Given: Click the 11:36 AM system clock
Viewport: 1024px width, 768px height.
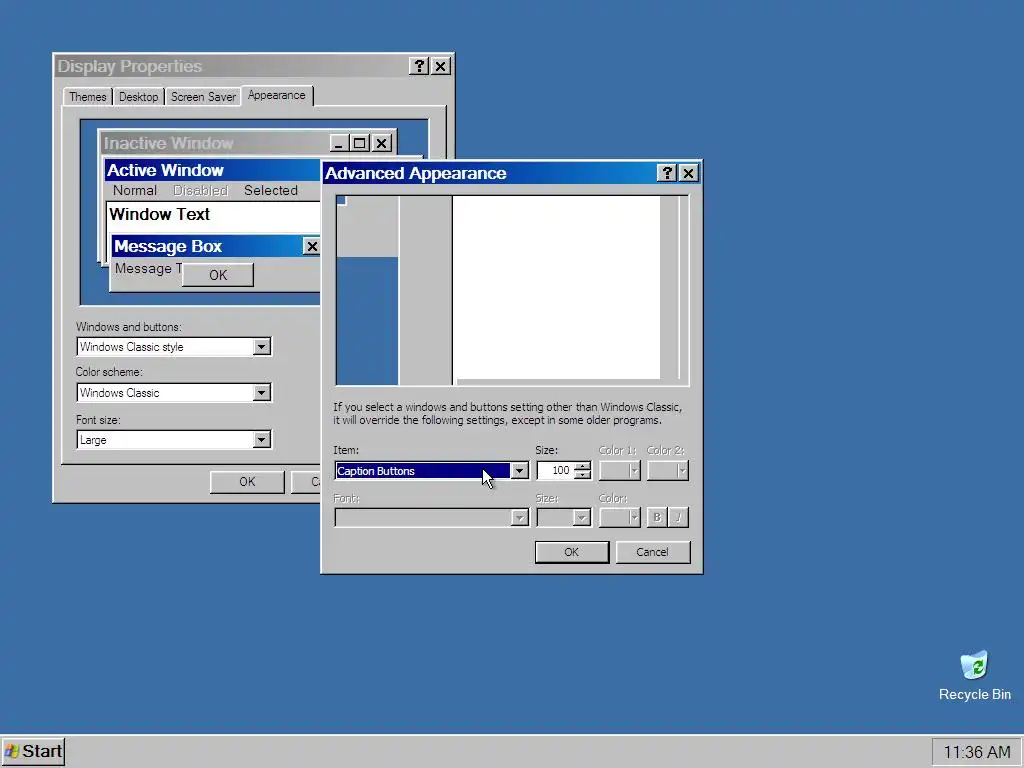Looking at the screenshot, I should (x=976, y=752).
